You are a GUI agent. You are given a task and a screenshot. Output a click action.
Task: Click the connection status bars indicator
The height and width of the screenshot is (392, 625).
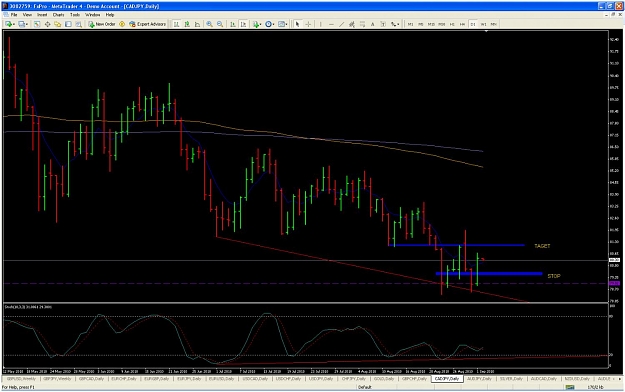pyautogui.click(x=570, y=387)
